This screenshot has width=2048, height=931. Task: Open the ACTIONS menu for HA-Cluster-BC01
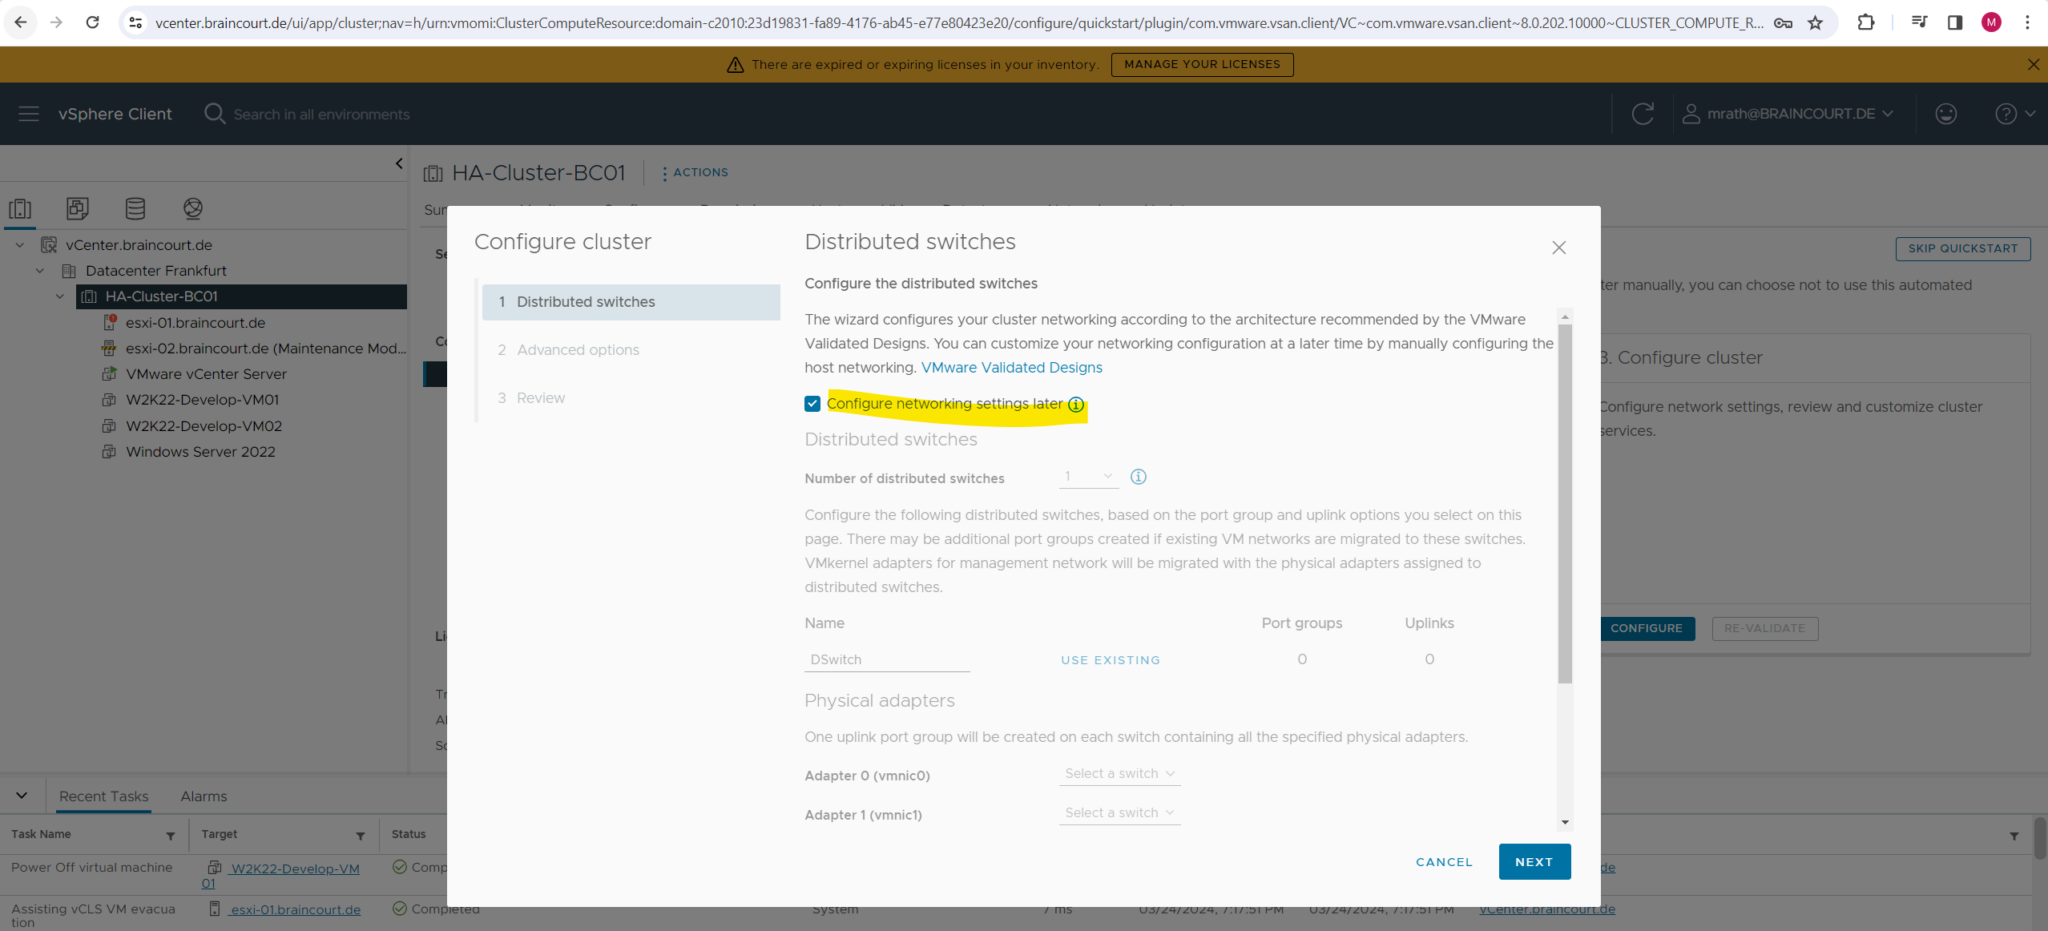point(694,172)
